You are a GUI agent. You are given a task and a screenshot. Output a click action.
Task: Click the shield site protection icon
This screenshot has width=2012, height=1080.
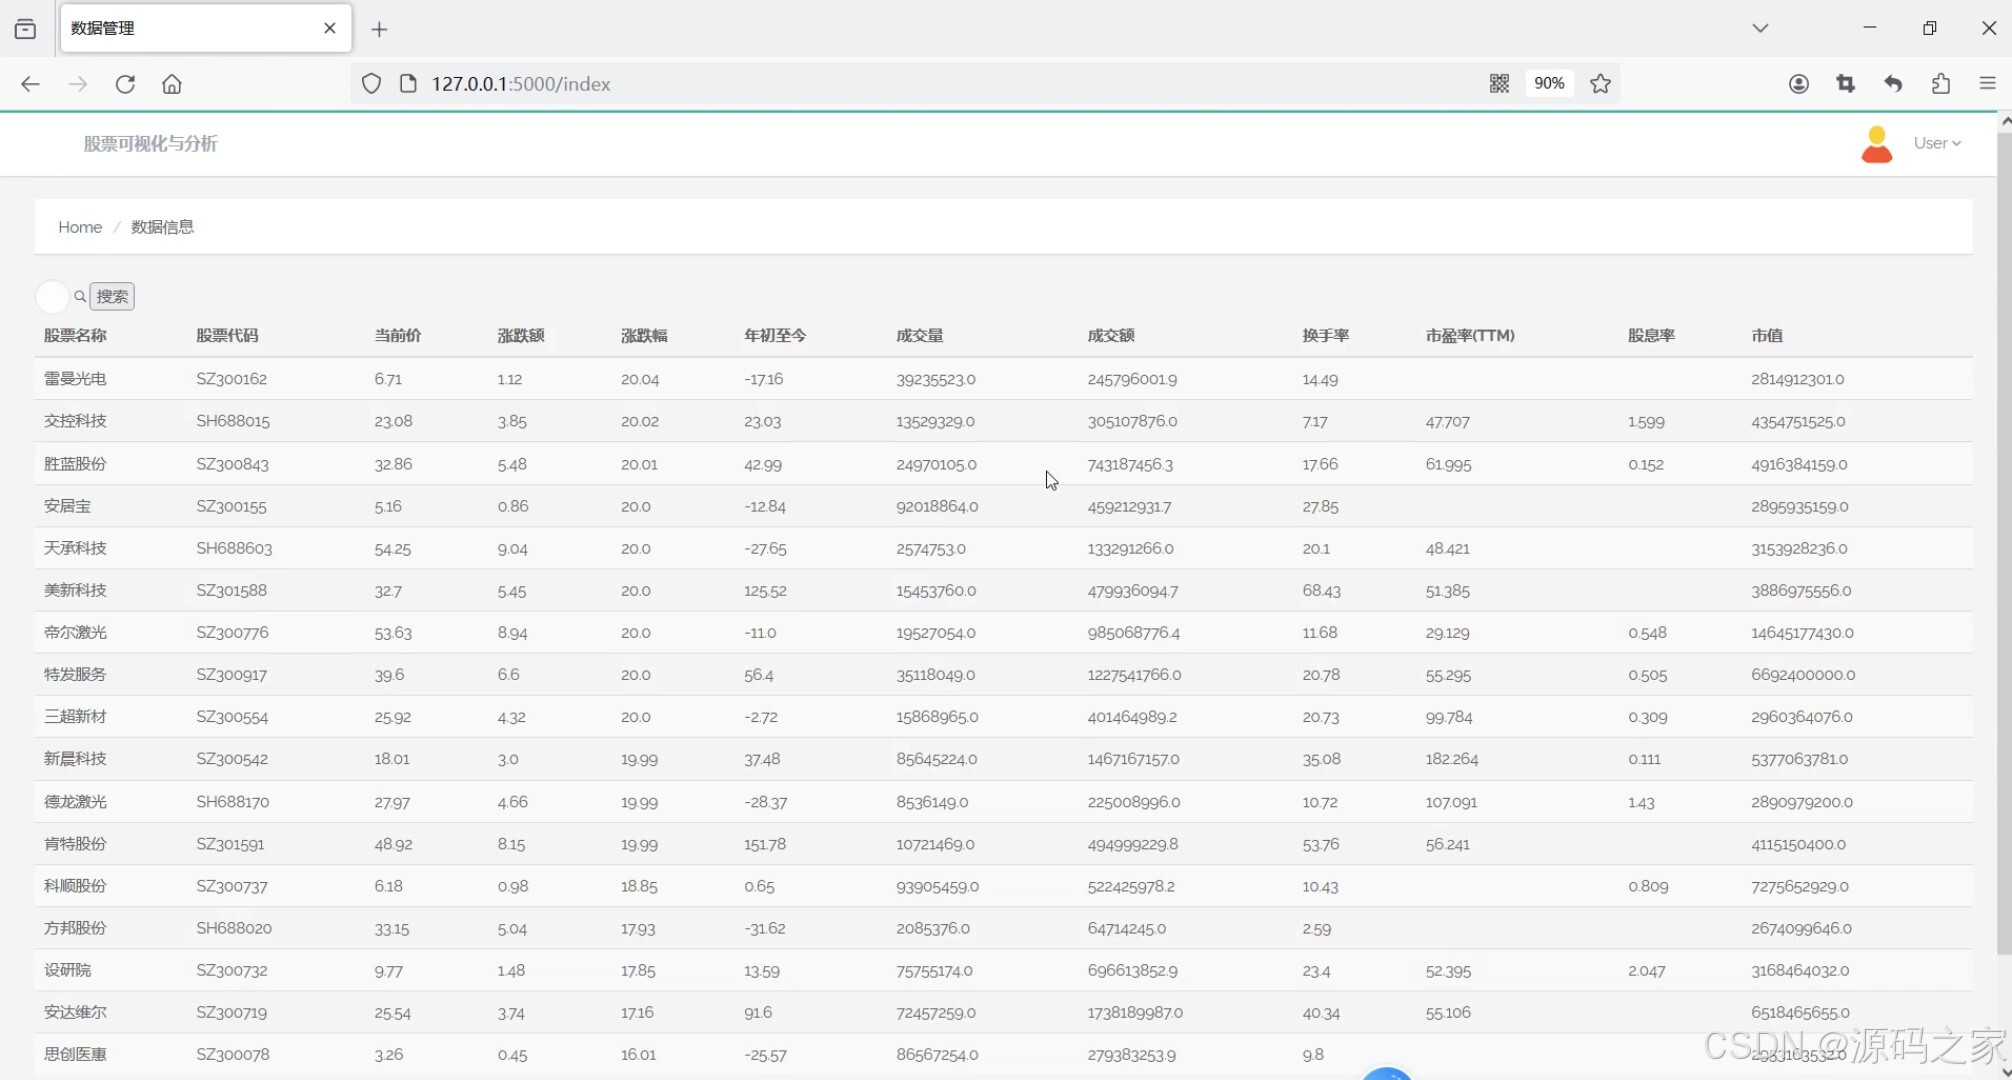pyautogui.click(x=371, y=84)
